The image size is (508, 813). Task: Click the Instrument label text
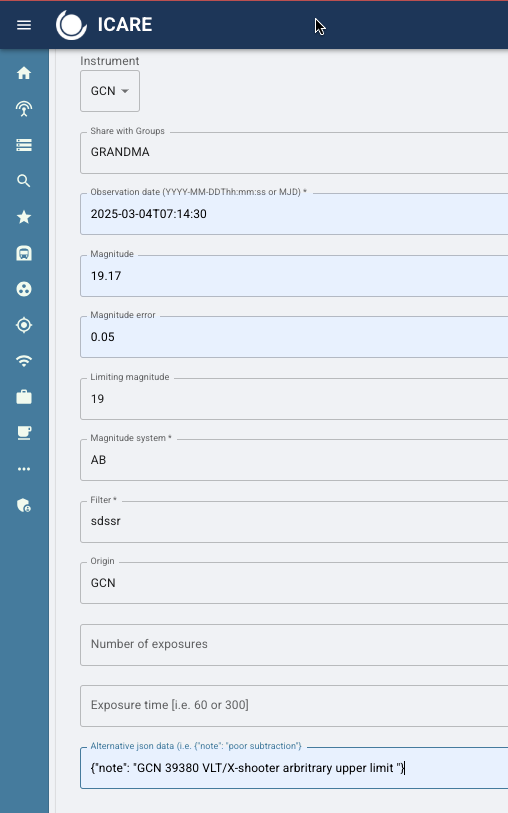(109, 61)
